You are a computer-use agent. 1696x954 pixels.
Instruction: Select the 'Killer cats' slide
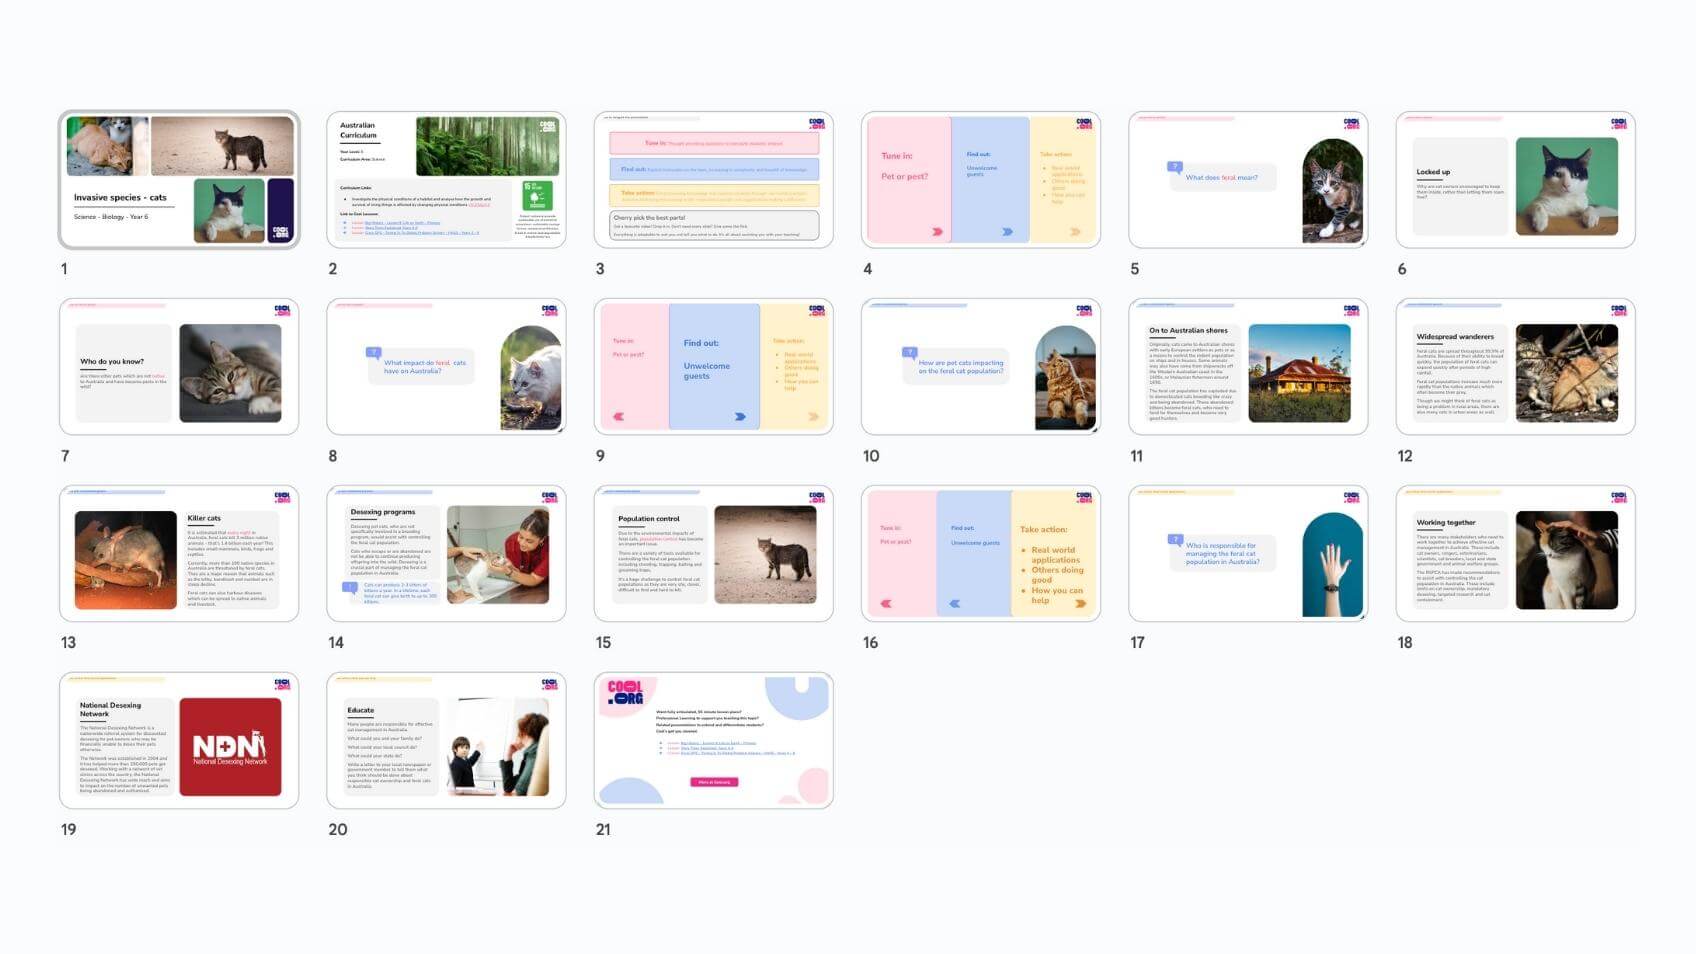pyautogui.click(x=179, y=554)
